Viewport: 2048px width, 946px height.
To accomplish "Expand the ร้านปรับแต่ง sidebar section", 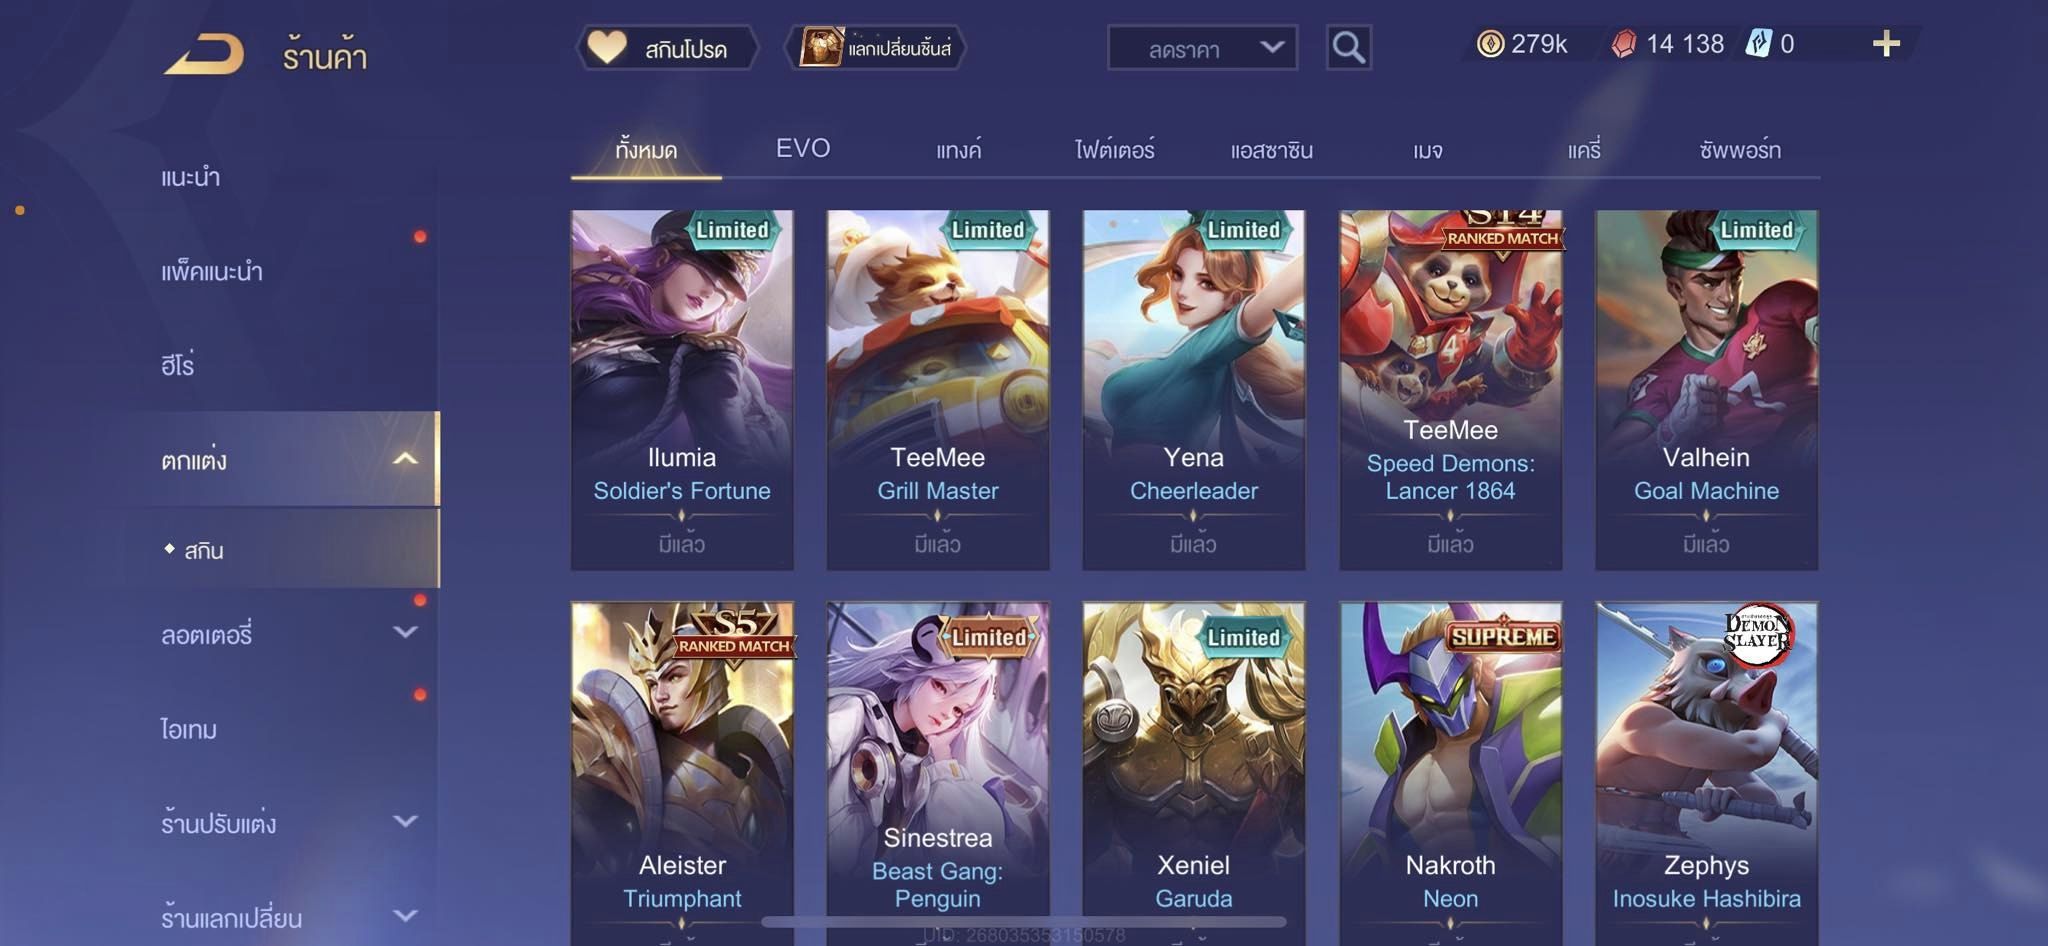I will click(405, 821).
